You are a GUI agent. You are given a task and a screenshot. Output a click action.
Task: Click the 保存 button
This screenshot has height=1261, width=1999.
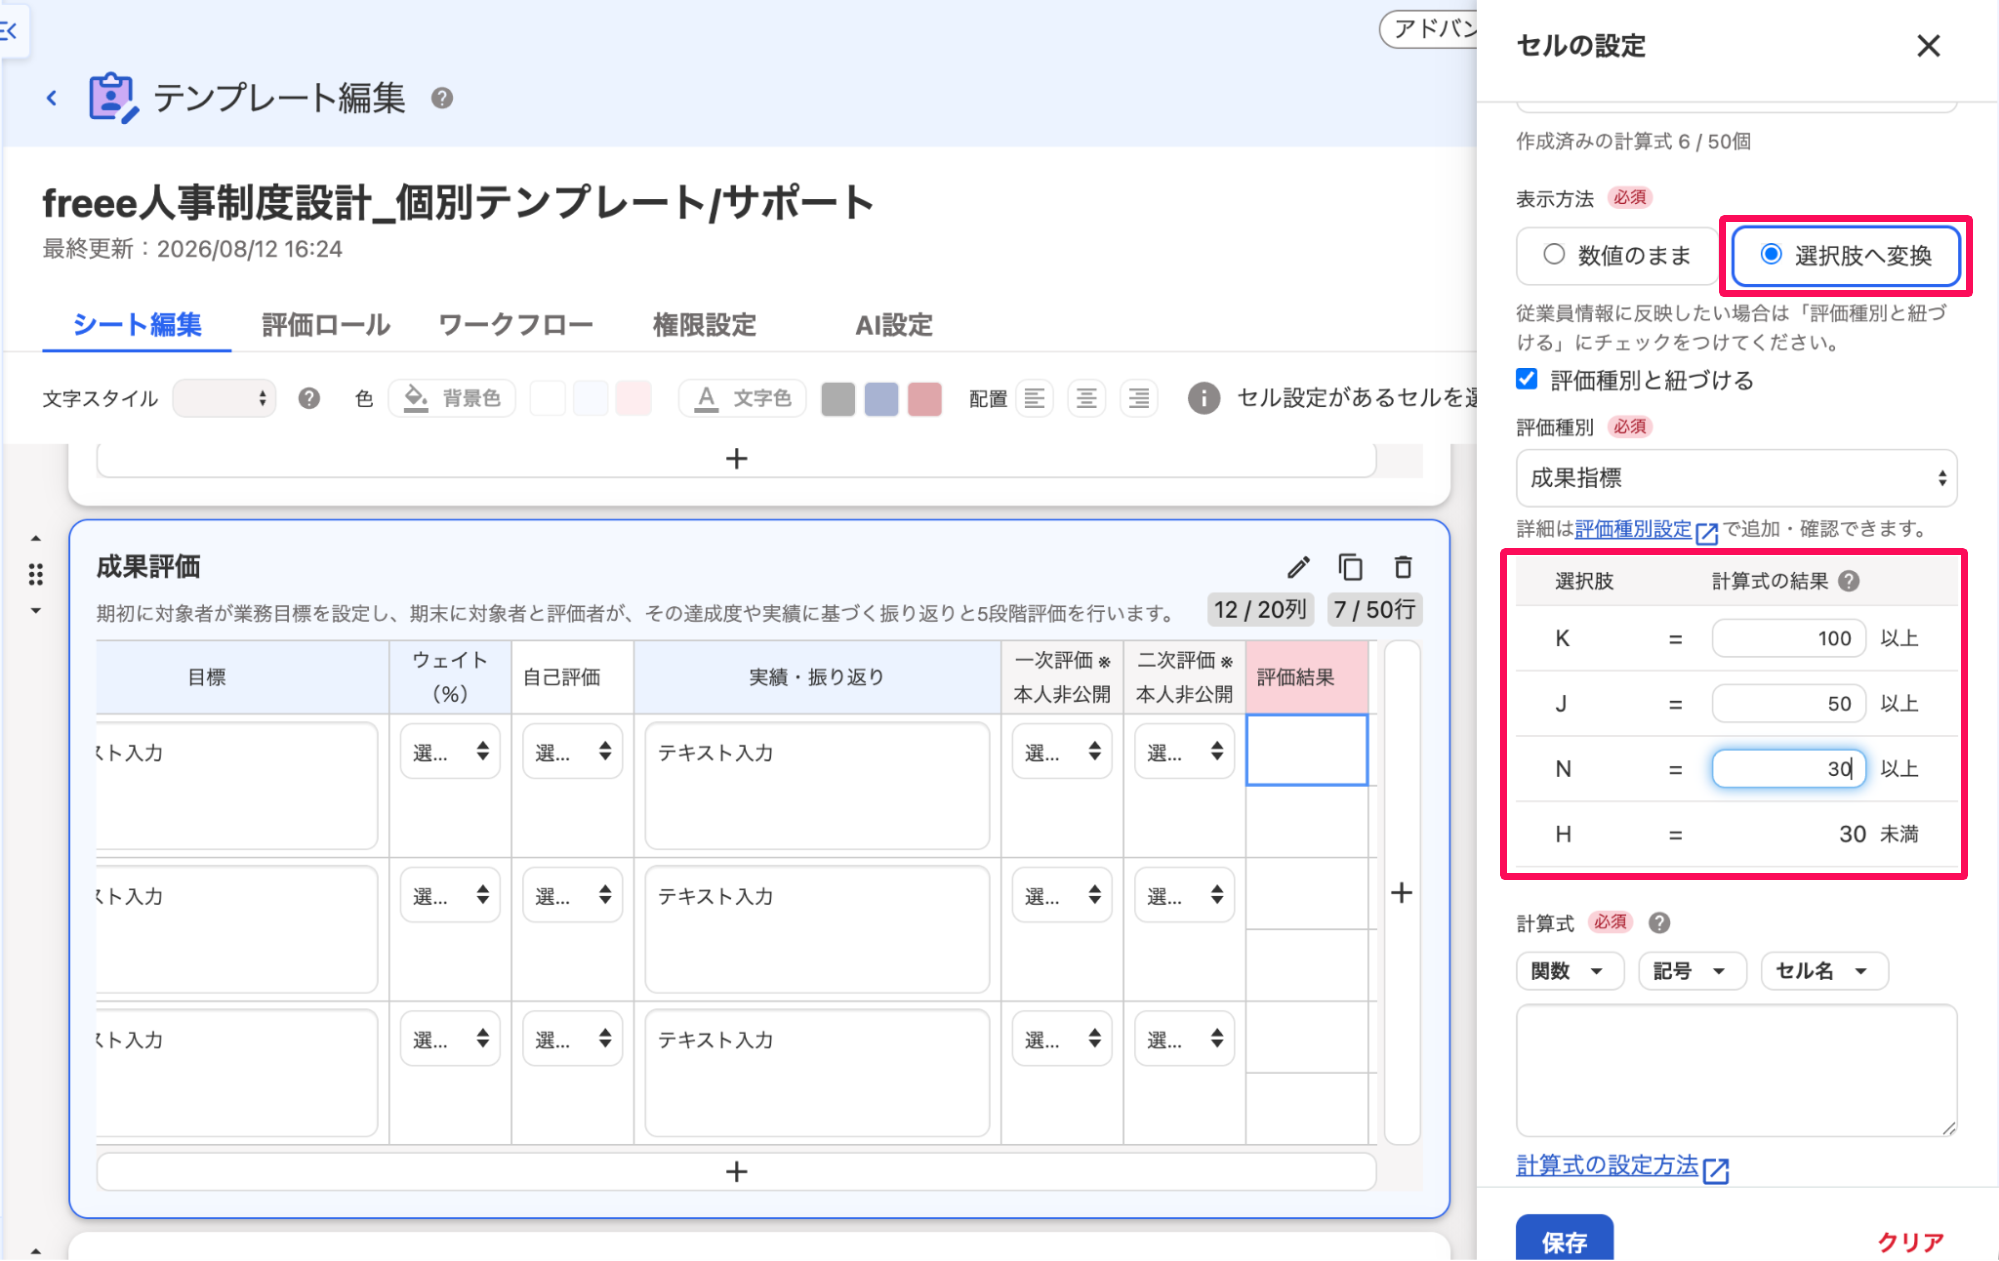[1564, 1240]
